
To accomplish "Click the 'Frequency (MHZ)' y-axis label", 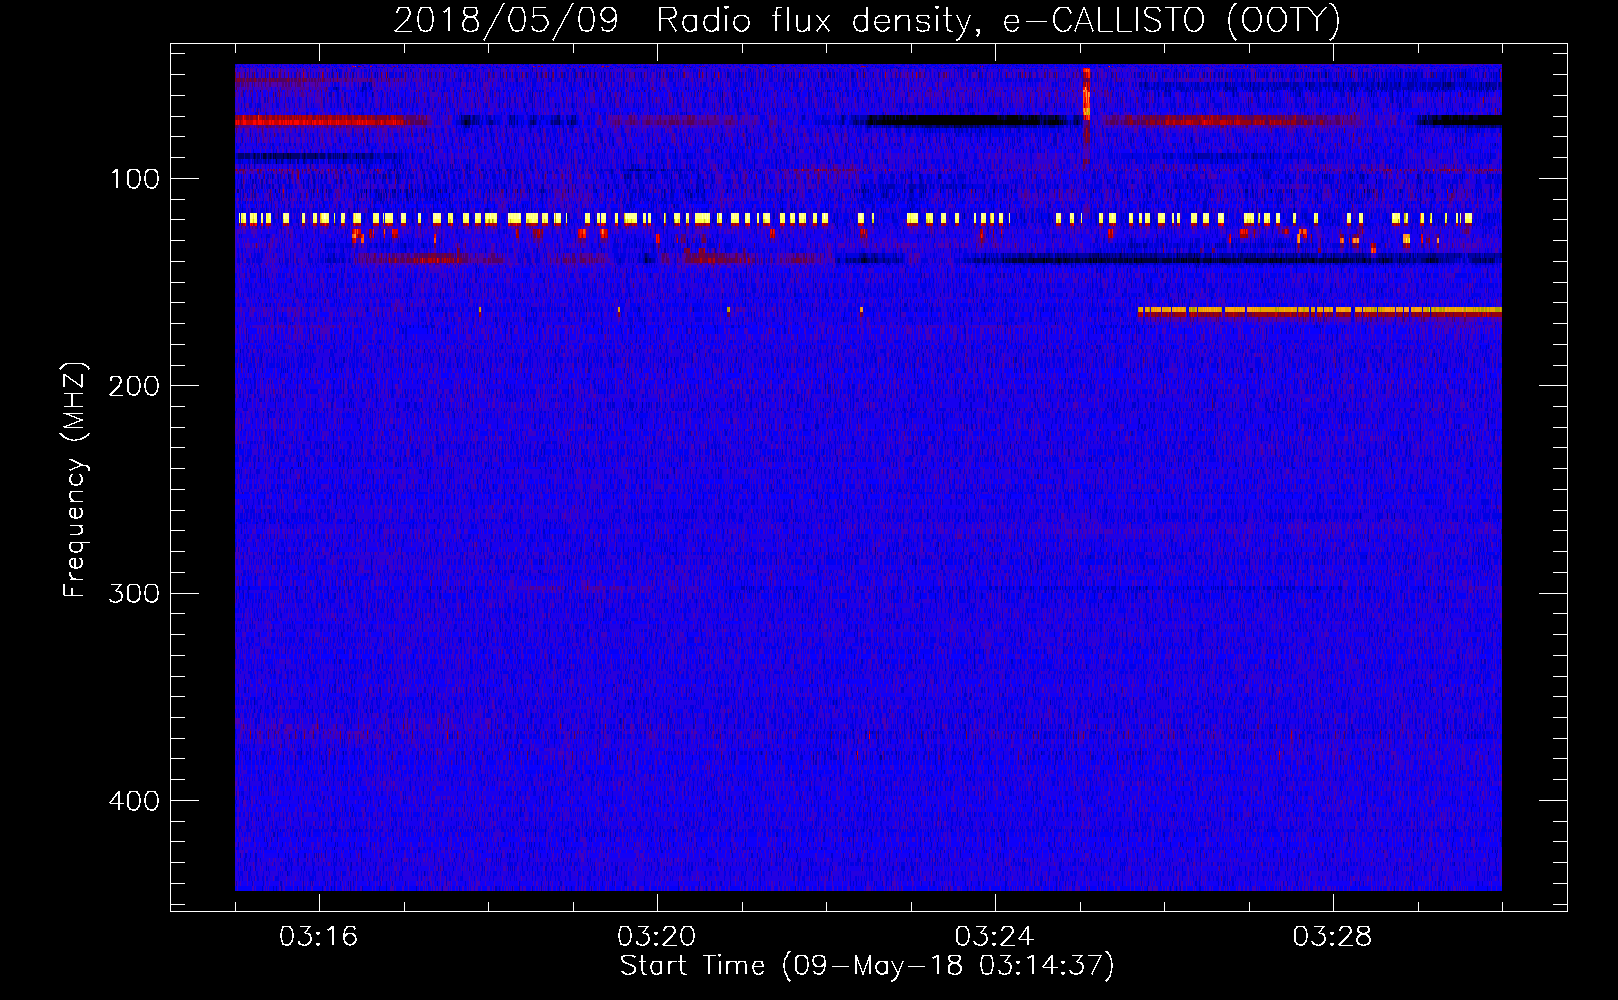I will 75,480.
